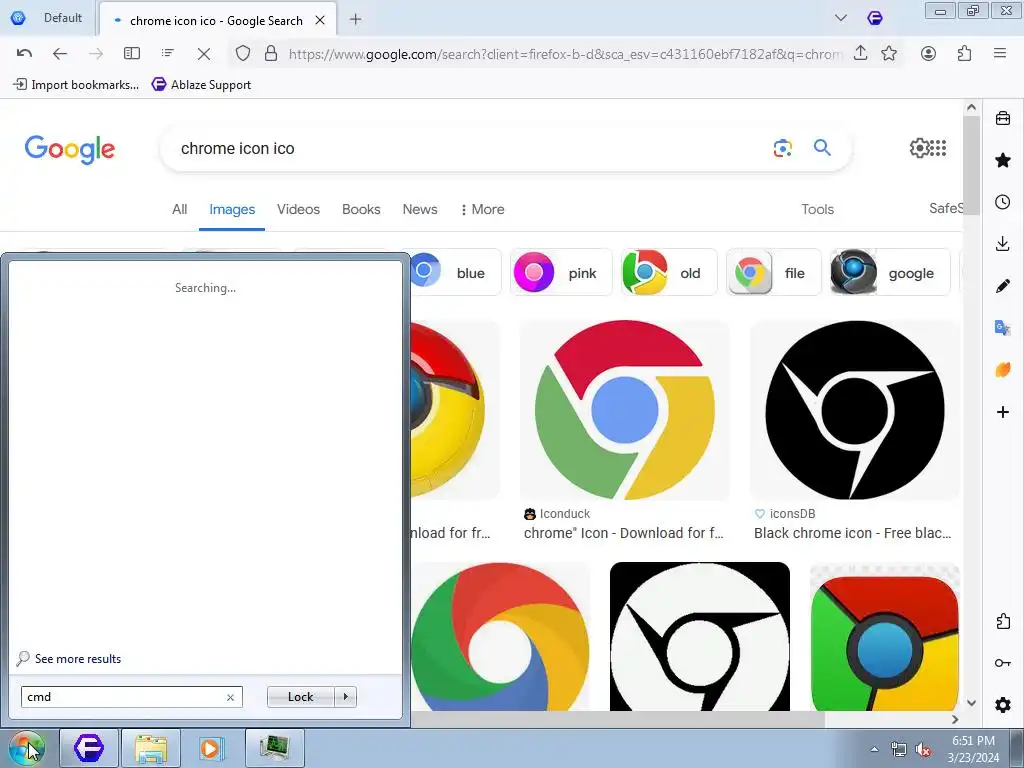Open Import bookmarks bookmark

[76, 84]
